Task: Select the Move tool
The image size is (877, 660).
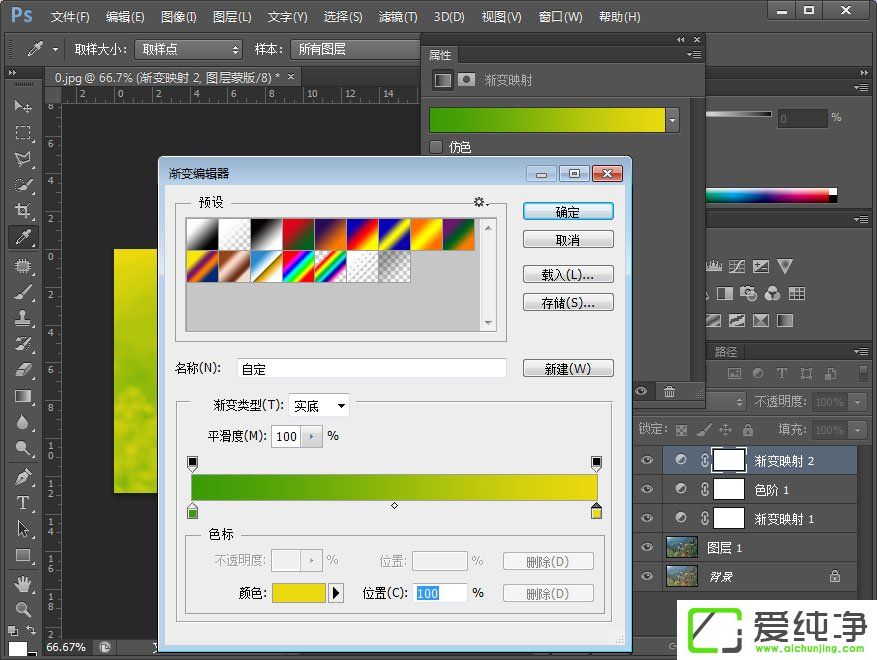Action: 22,106
